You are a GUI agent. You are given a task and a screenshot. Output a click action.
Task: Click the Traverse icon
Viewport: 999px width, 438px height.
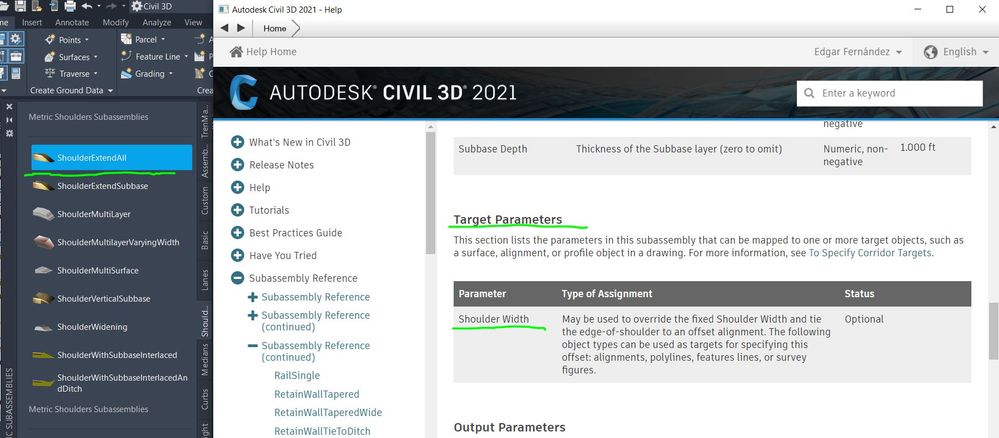[50, 73]
